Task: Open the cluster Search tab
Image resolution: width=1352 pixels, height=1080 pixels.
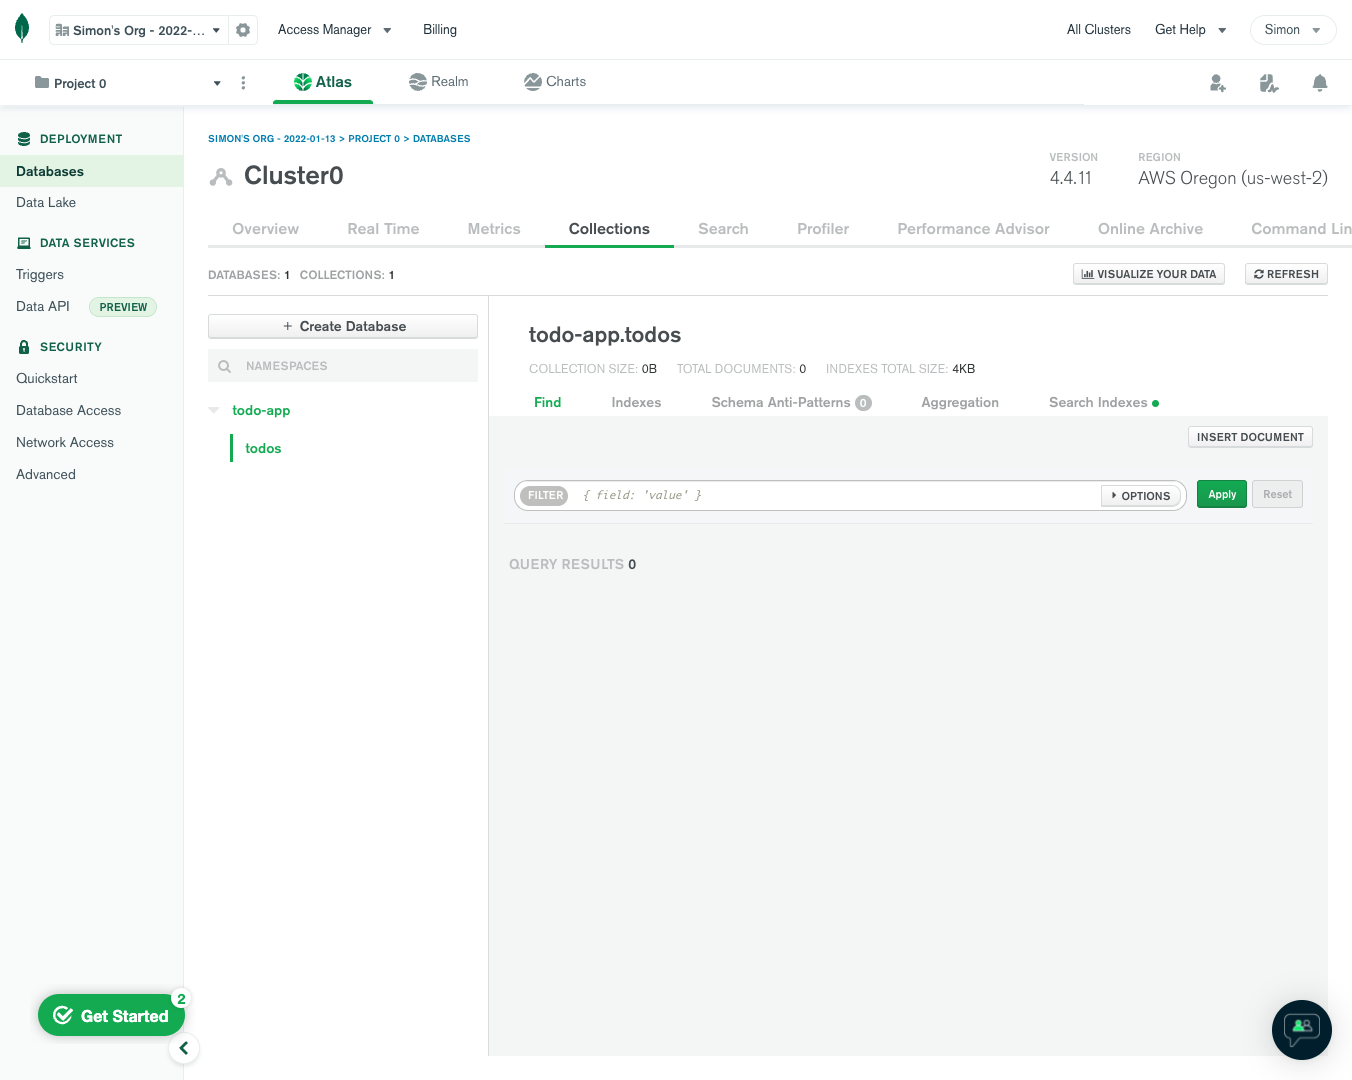Action: (x=723, y=229)
